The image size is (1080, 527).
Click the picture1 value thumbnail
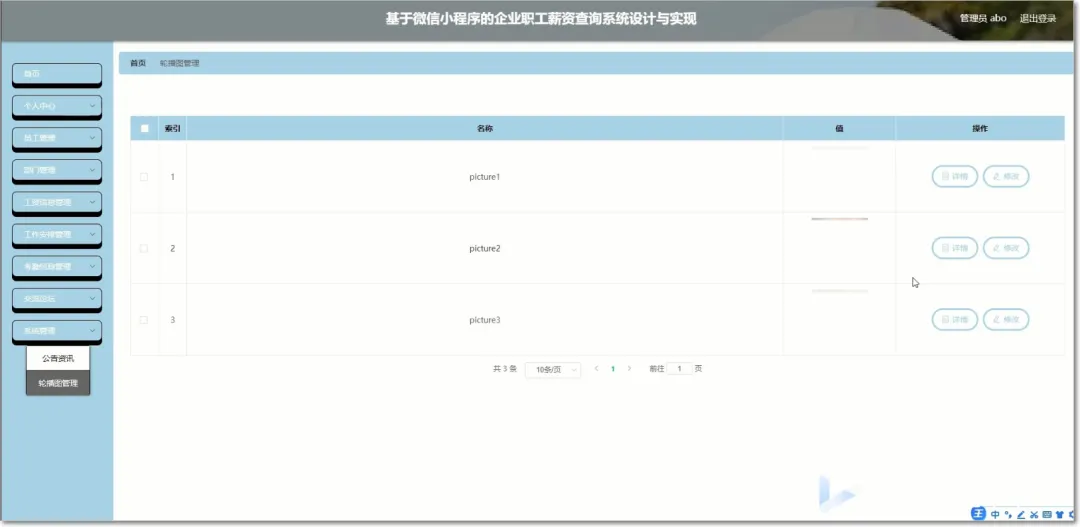pyautogui.click(x=840, y=148)
